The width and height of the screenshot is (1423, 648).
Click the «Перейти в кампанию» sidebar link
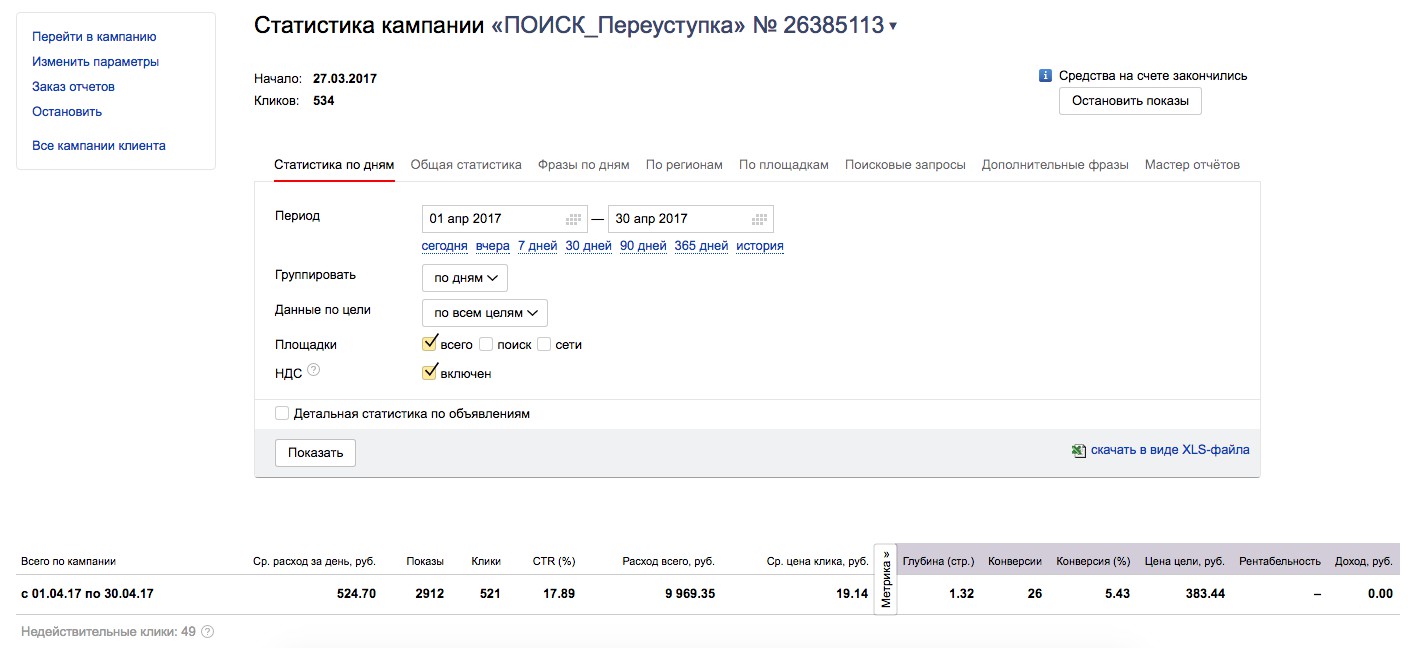pyautogui.click(x=94, y=37)
